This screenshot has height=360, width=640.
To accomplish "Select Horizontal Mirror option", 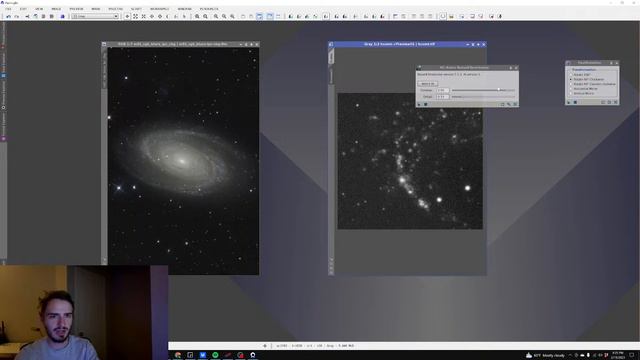I will (x=584, y=89).
